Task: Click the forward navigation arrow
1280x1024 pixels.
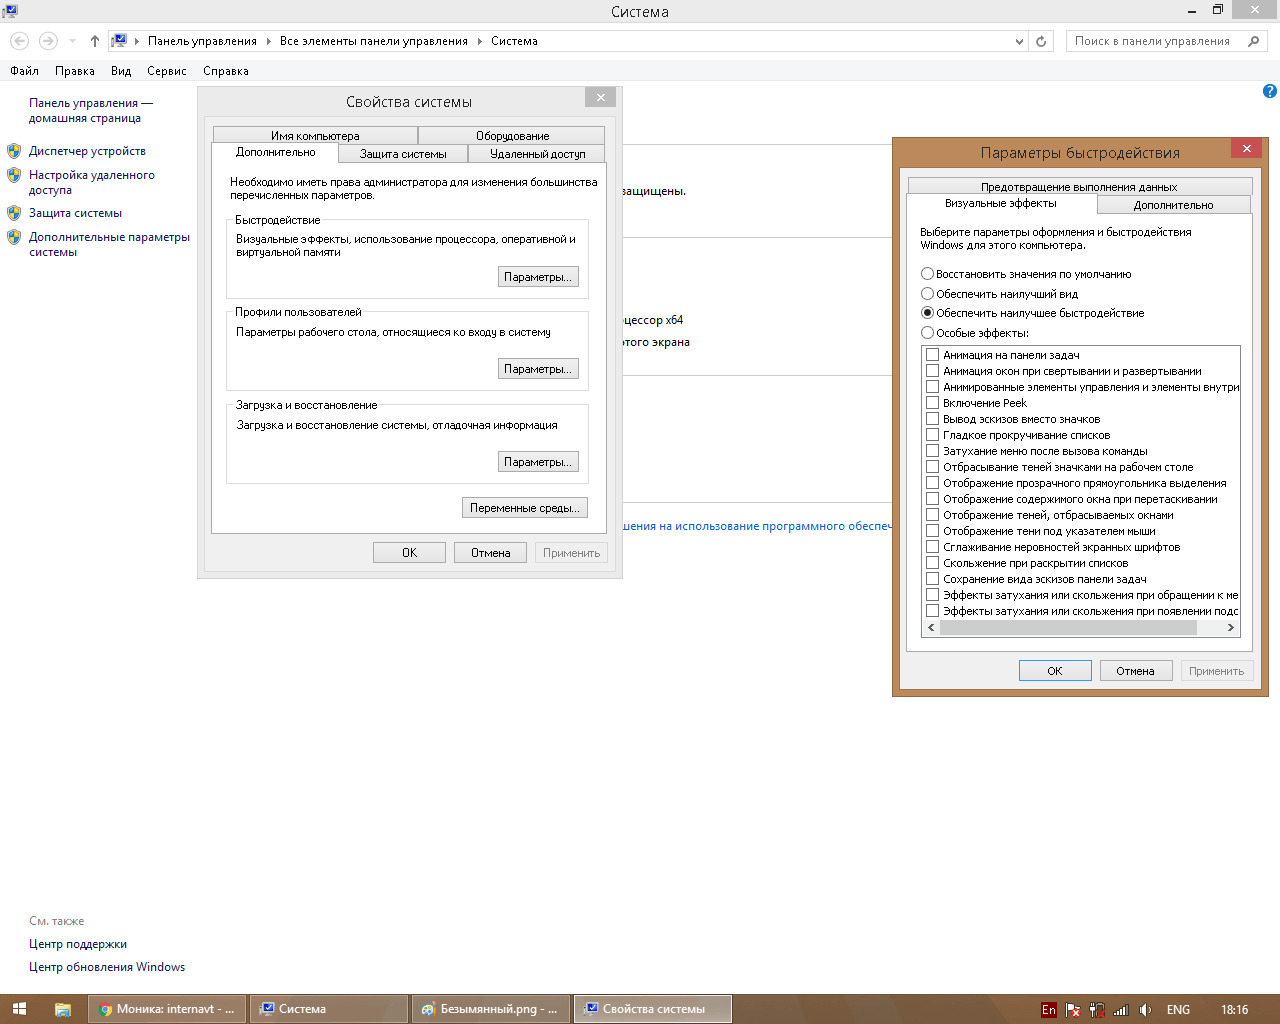Action: (48, 41)
